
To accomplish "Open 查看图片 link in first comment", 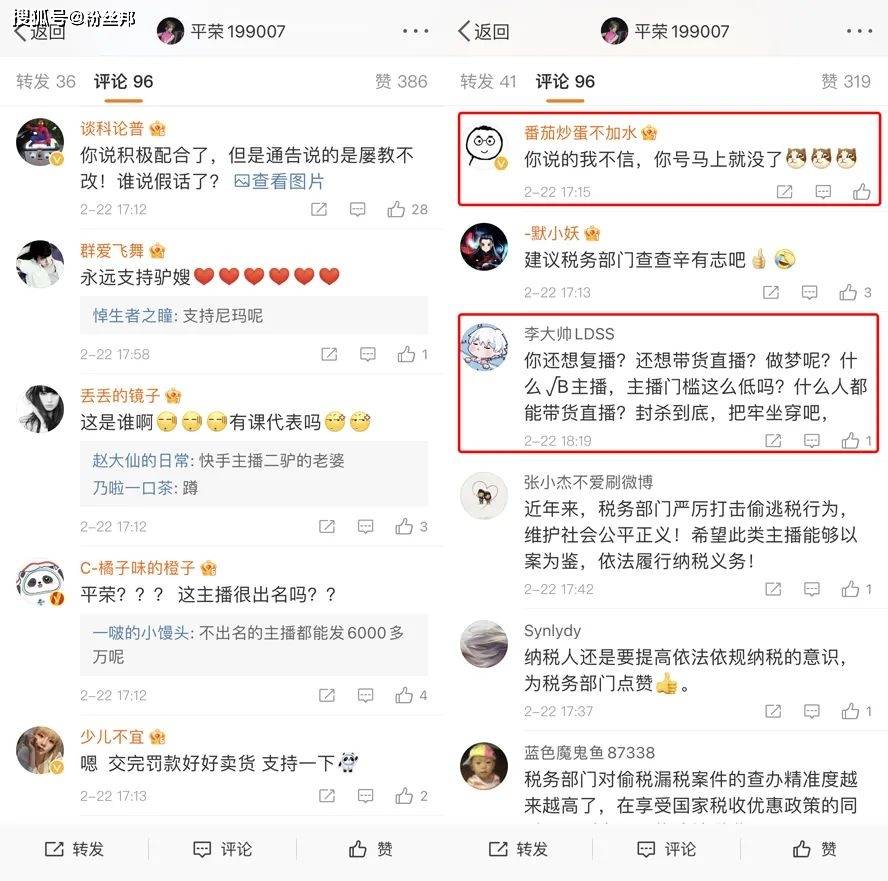I will click(x=279, y=181).
